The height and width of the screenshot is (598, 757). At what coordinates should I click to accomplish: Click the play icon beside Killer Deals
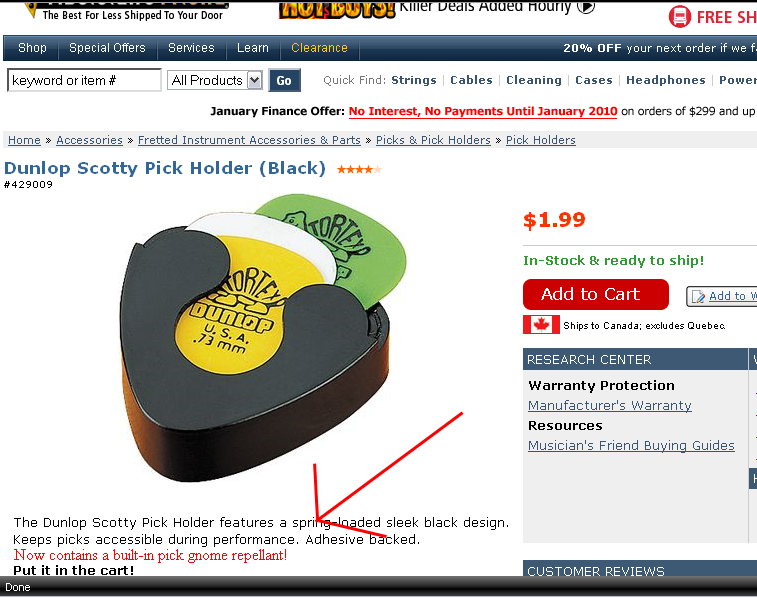coord(586,7)
